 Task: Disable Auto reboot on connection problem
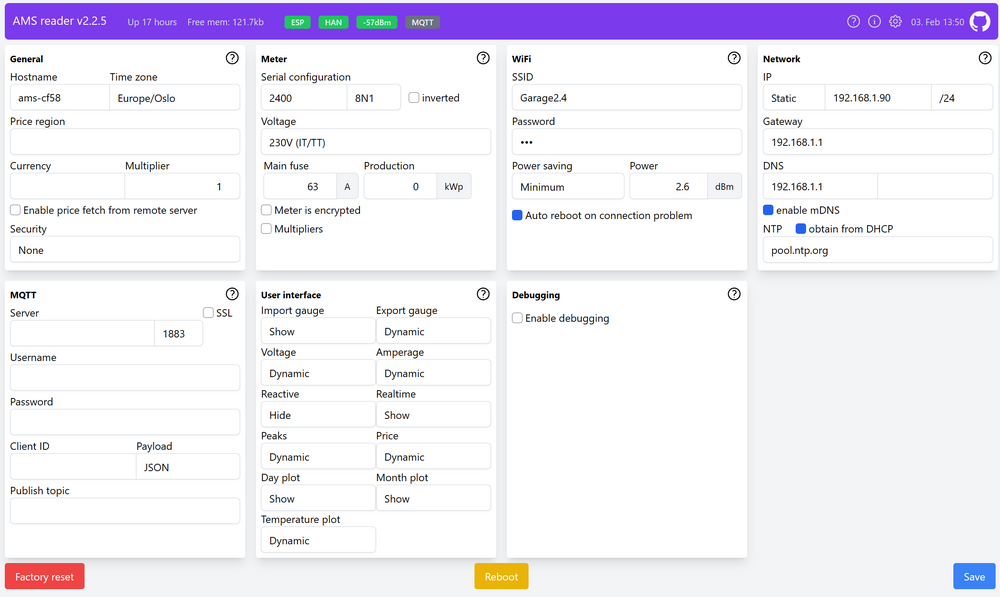pos(518,215)
